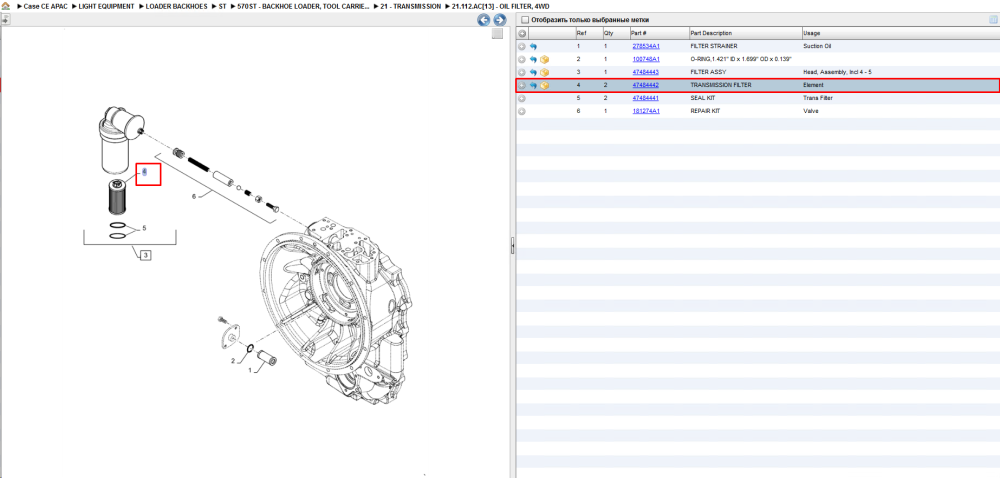Select callout 1 on the diagram

coord(251,368)
